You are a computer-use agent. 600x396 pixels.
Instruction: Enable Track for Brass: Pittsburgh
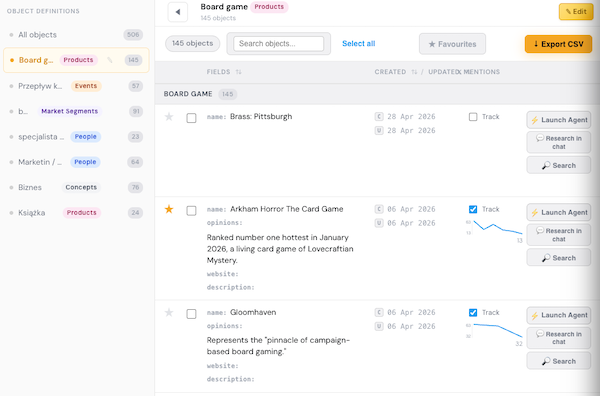click(473, 117)
